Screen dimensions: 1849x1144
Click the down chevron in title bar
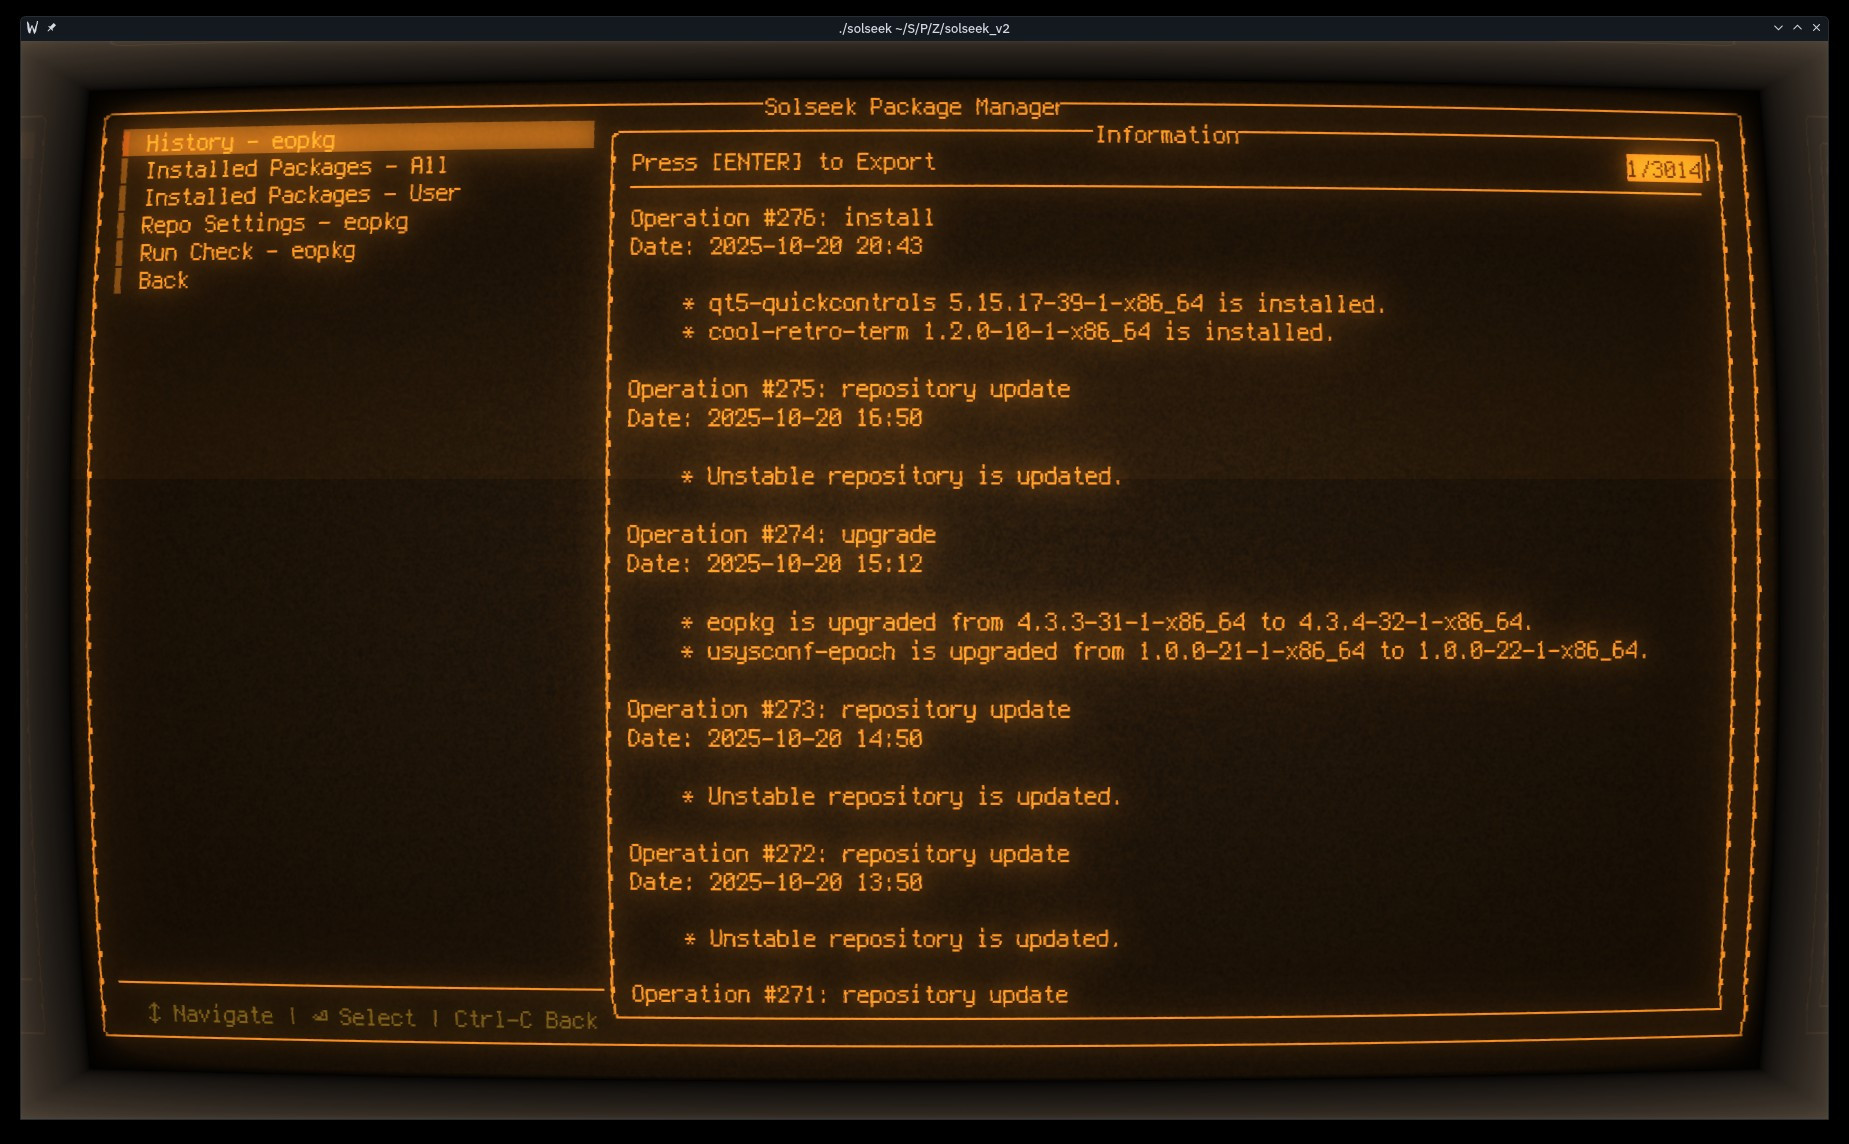point(1778,28)
